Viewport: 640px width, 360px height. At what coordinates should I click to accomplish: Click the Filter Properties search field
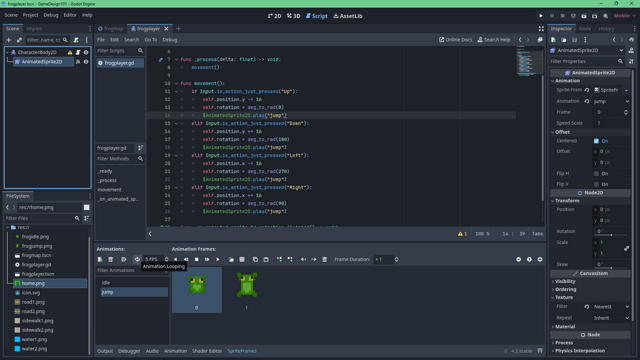coord(587,61)
